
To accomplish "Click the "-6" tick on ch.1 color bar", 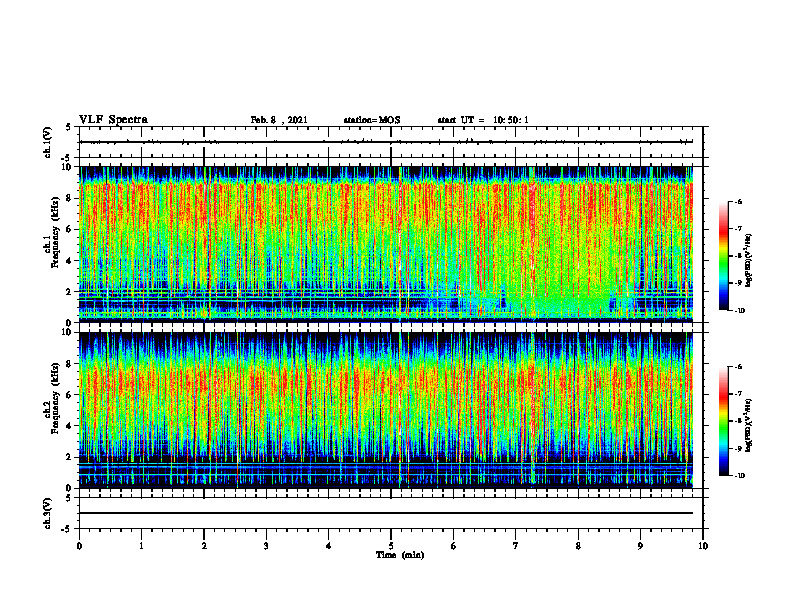I will pyautogui.click(x=738, y=201).
